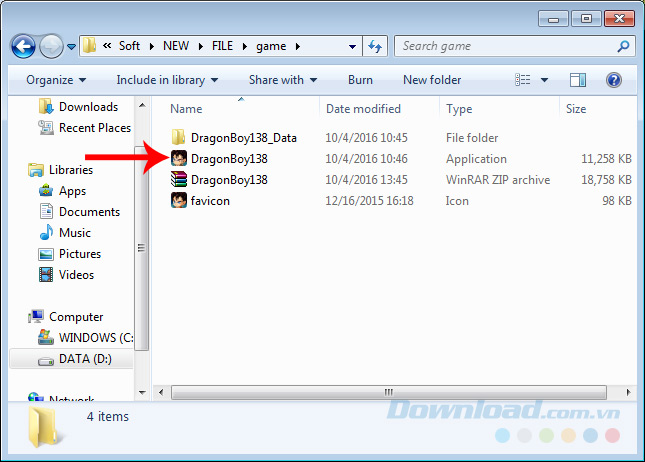Open the Pictures library

click(80, 254)
